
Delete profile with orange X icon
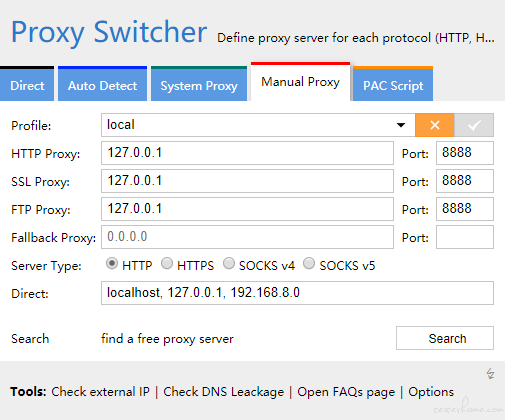[434, 125]
